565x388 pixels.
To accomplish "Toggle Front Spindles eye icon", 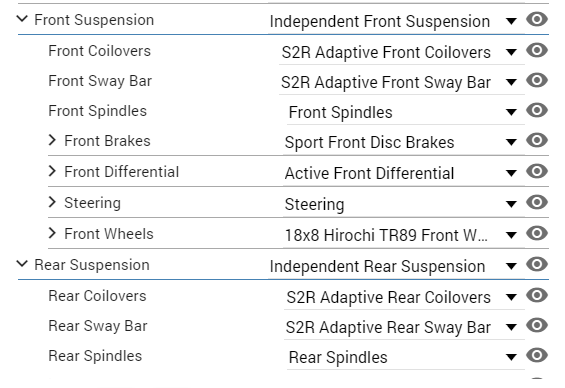I will pyautogui.click(x=537, y=110).
